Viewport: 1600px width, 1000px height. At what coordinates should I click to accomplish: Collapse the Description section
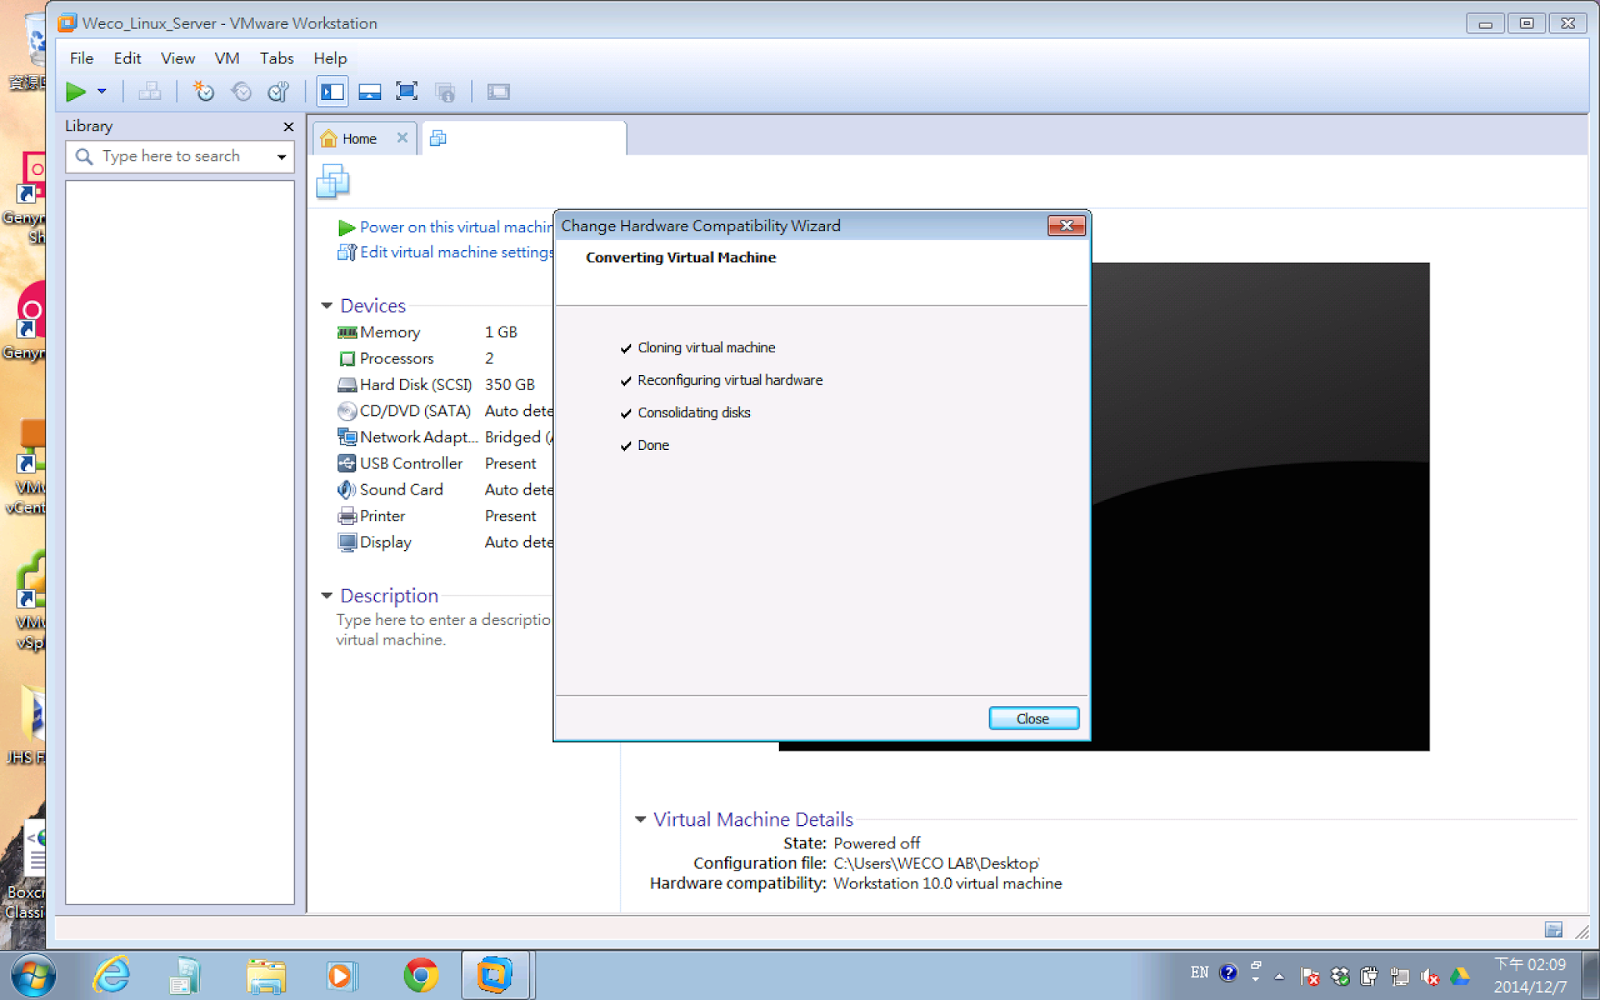[x=327, y=596]
